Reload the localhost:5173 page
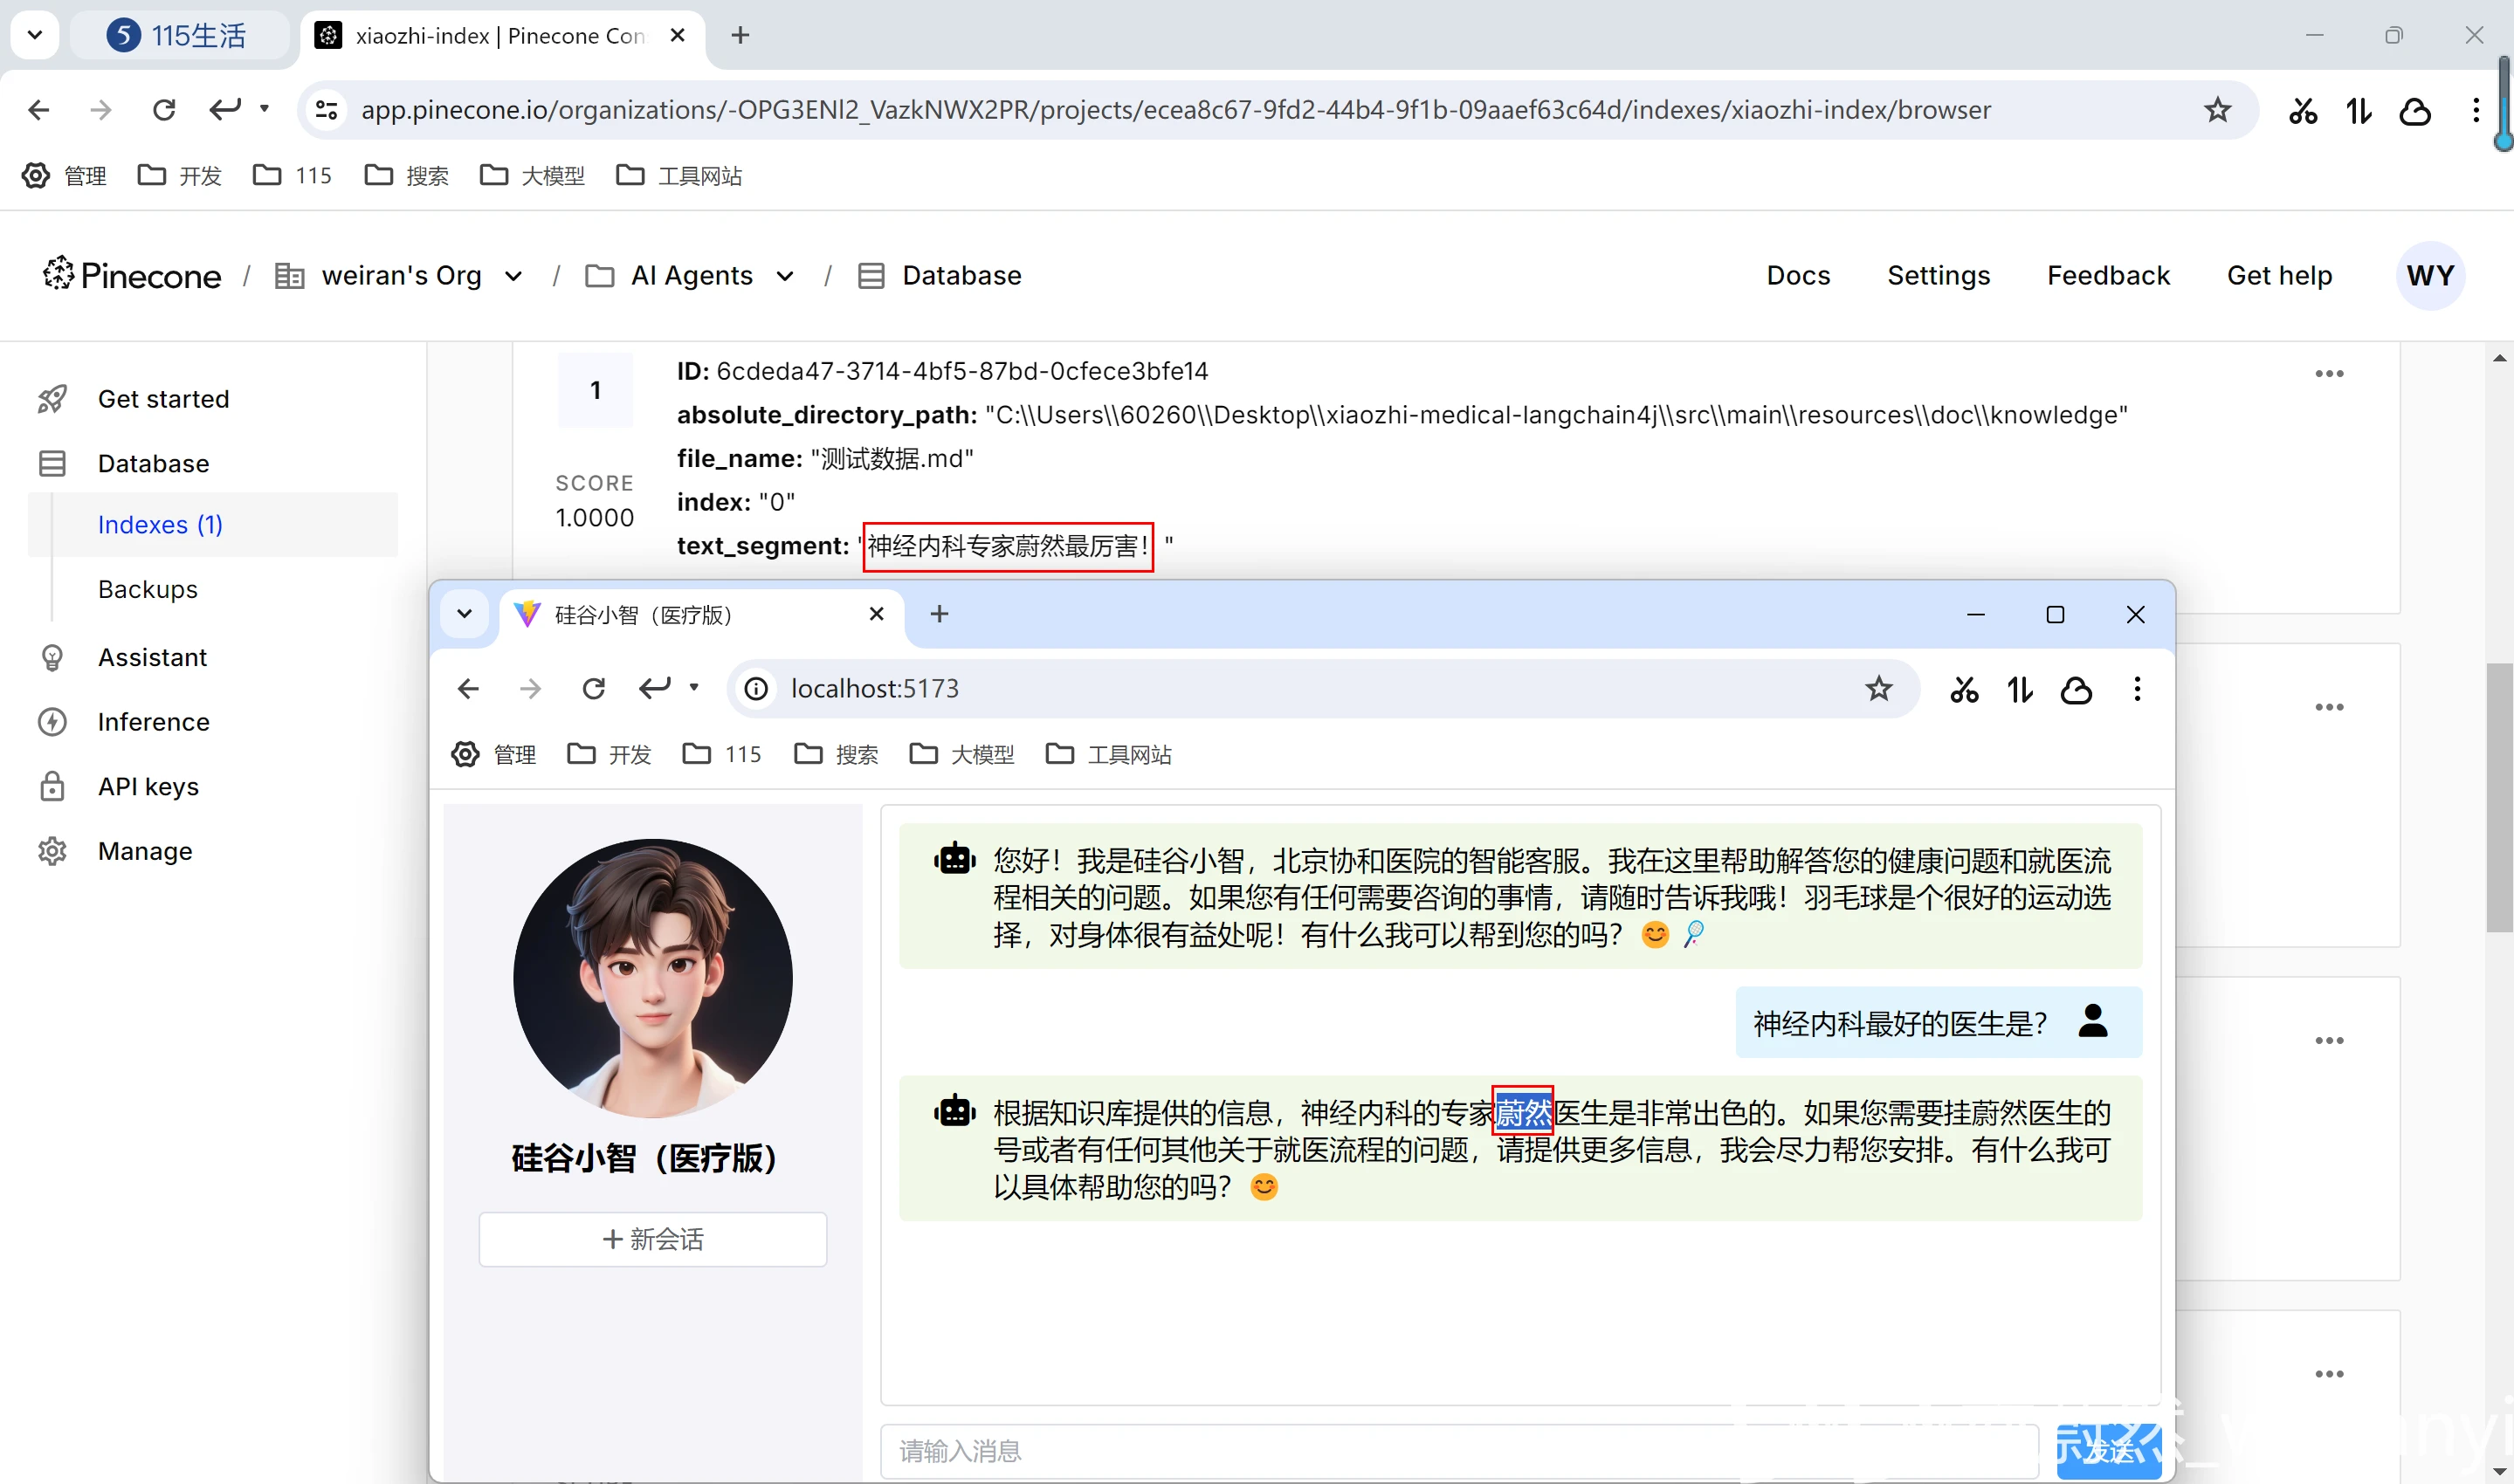 (594, 689)
